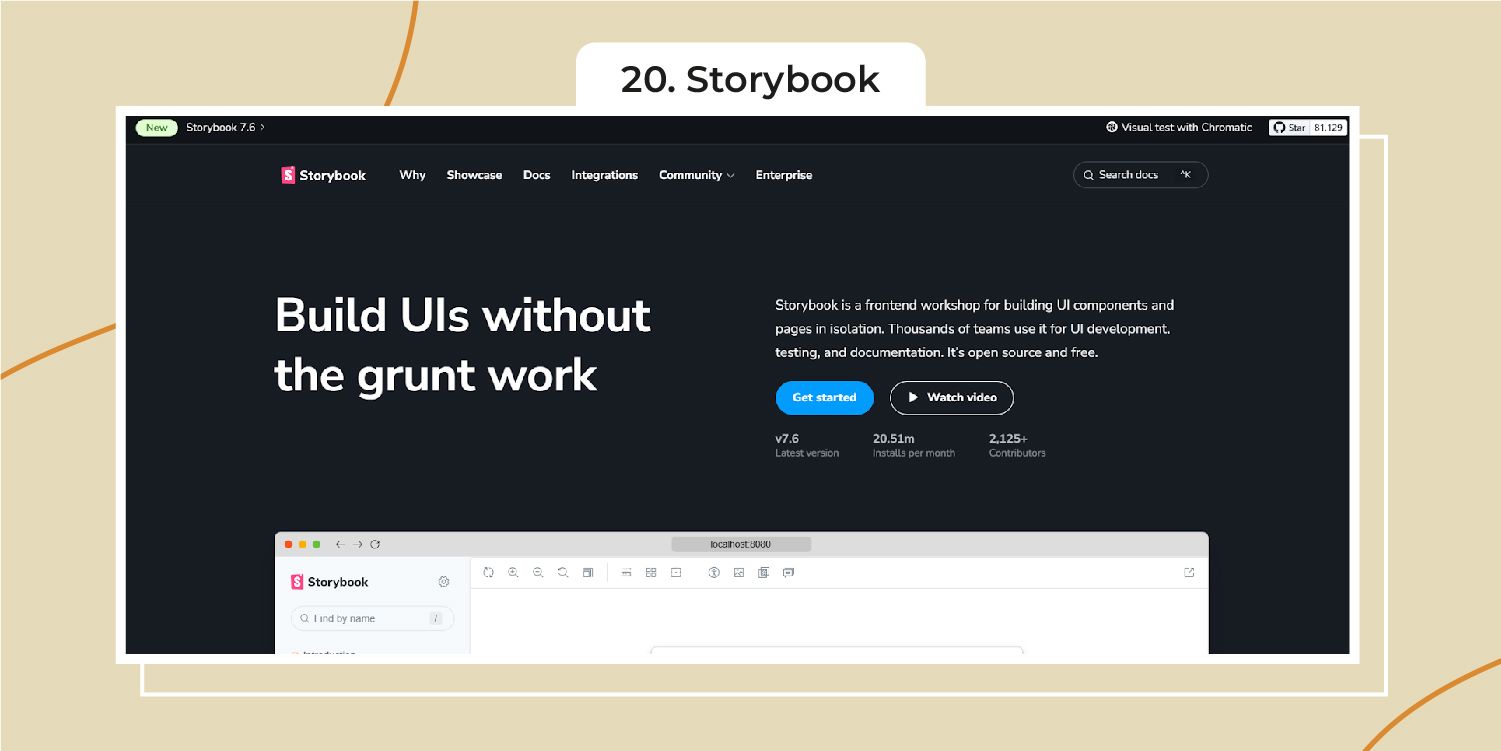Focus the Find by name search box

tap(372, 619)
